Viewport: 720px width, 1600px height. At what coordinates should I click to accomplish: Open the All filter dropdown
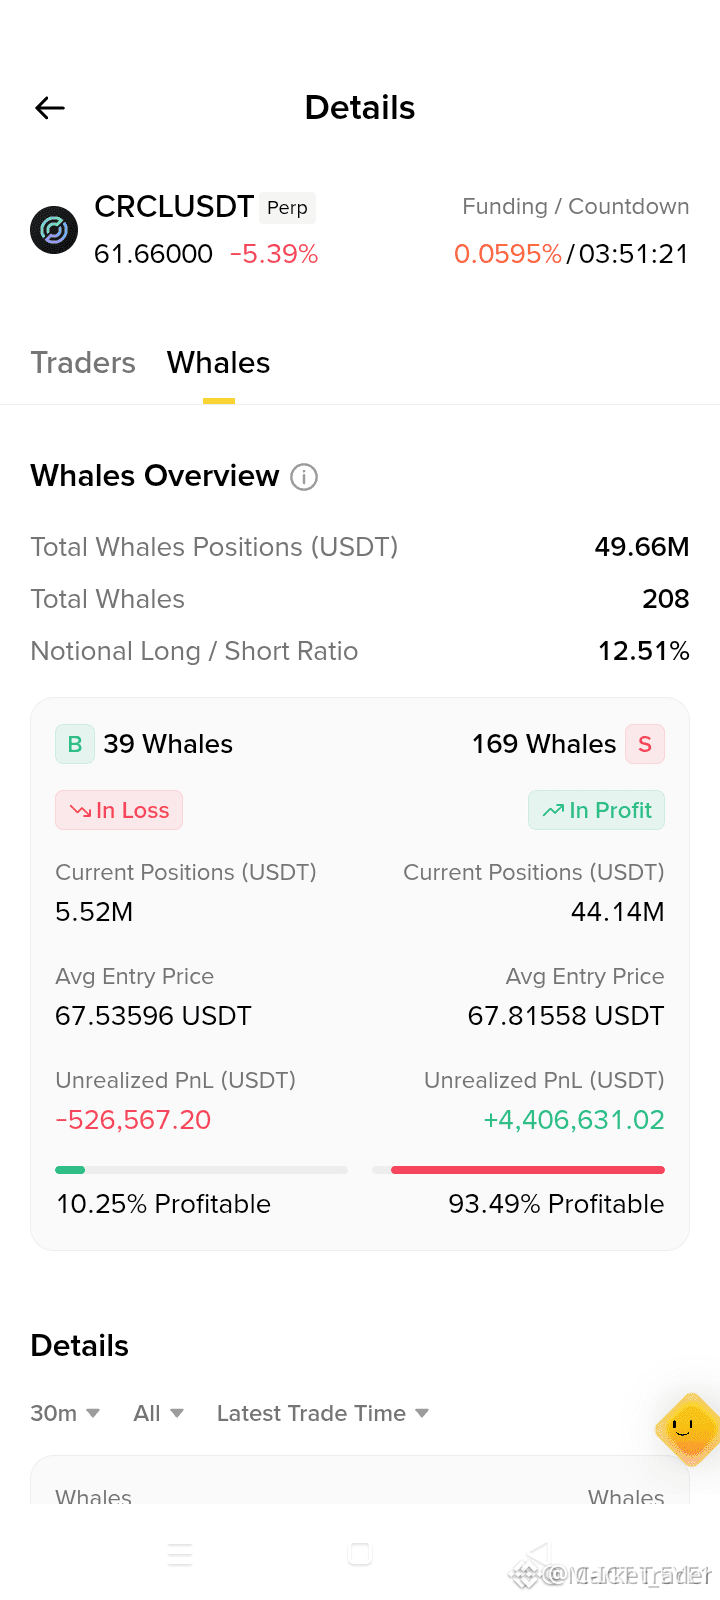click(x=159, y=1413)
